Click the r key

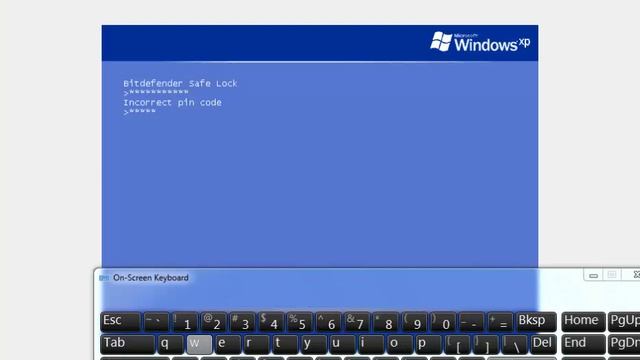256,344
